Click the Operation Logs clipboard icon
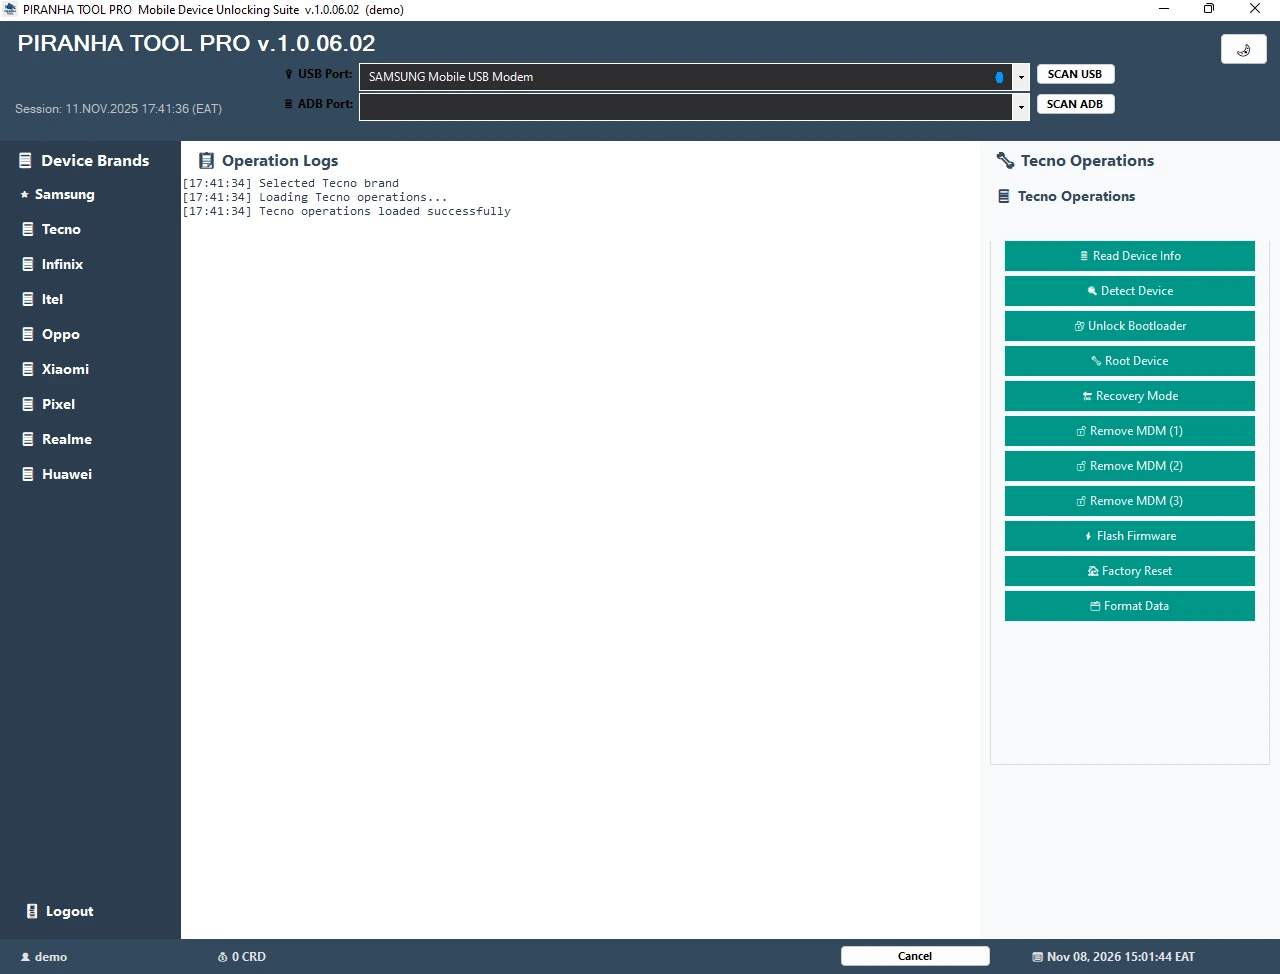Screen dimensions: 1280x974 coord(207,161)
